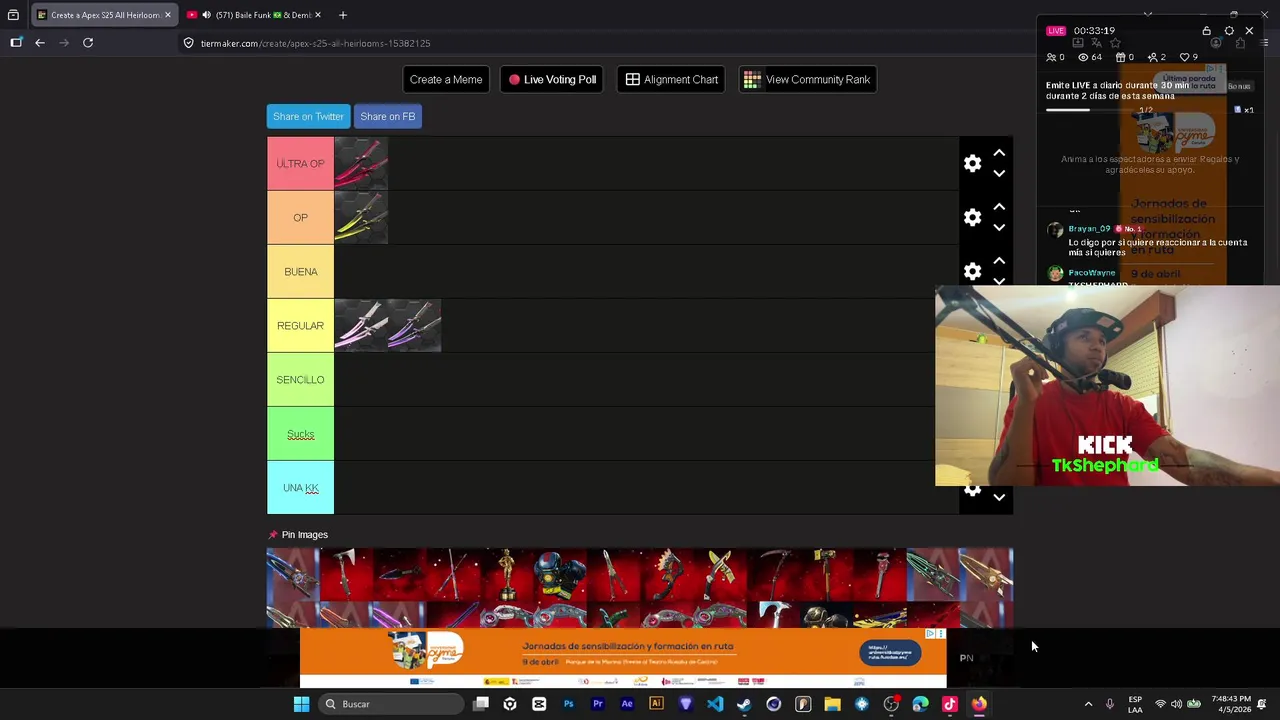Open After Effects from the taskbar
Screen dimensions: 1280x720
point(627,704)
